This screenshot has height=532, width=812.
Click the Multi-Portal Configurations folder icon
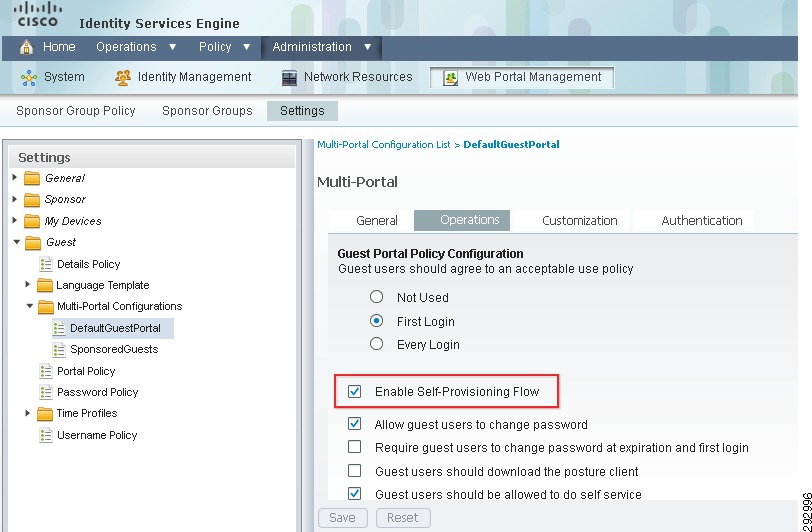(x=46, y=307)
